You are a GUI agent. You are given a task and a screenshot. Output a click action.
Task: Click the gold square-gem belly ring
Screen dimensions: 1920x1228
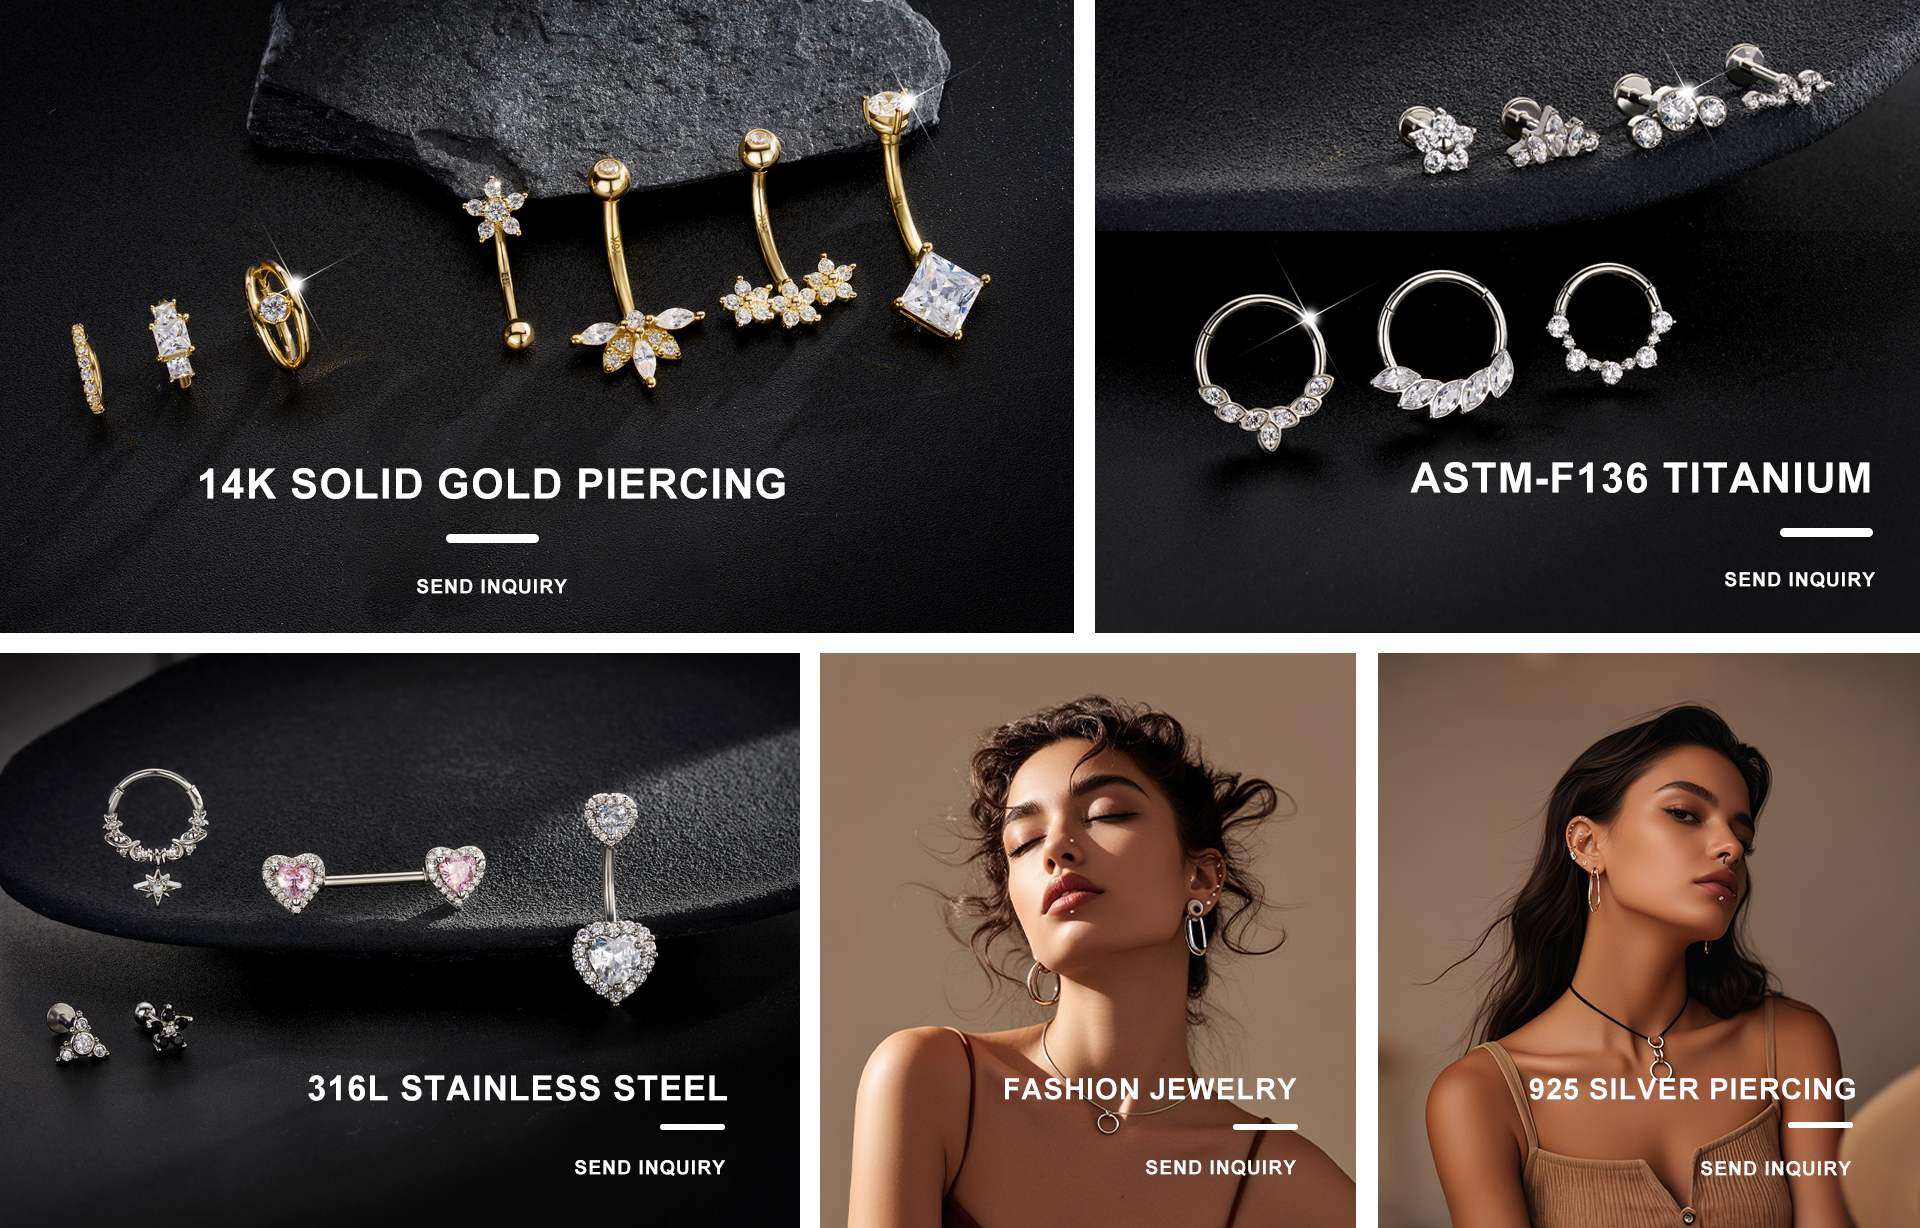point(927,214)
